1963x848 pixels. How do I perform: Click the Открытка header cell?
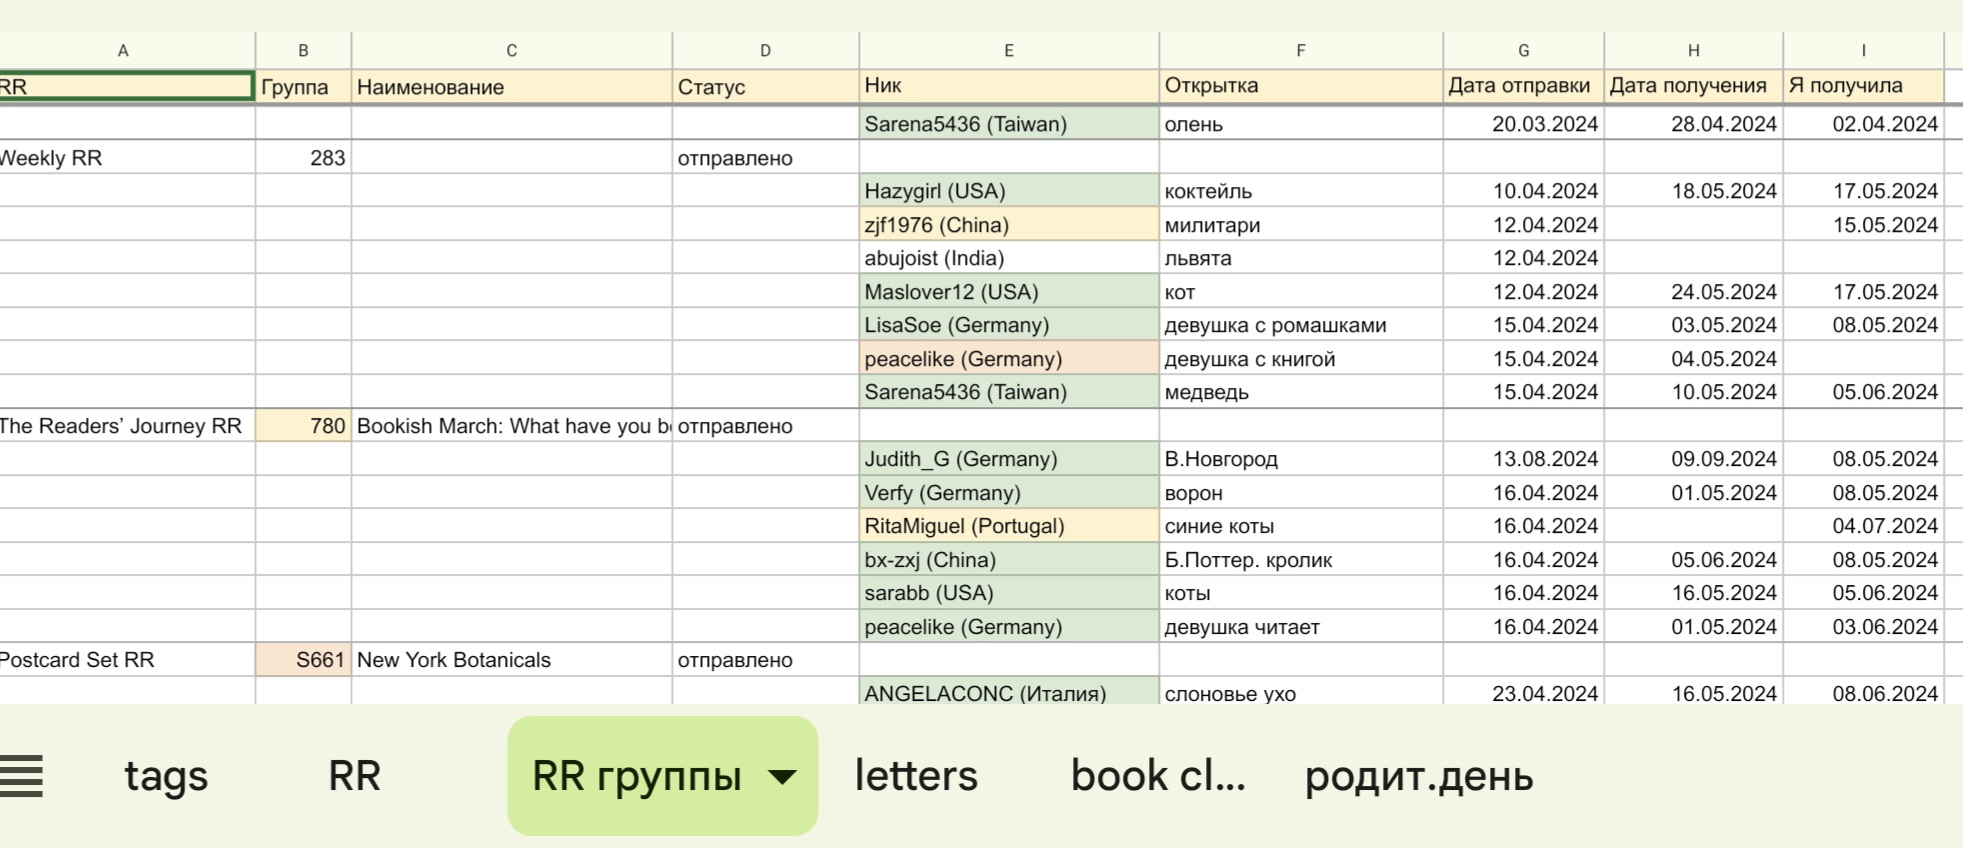[x=1301, y=87]
